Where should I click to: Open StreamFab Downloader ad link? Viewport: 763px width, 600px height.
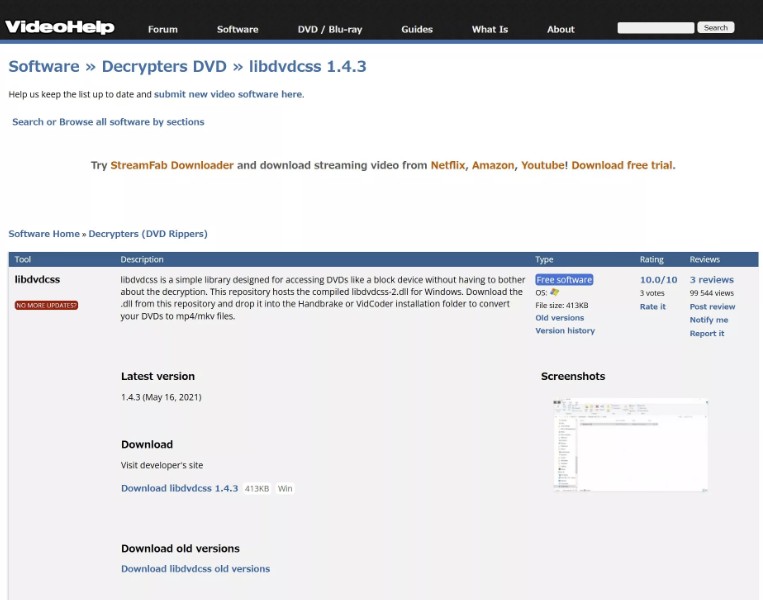[x=172, y=165]
